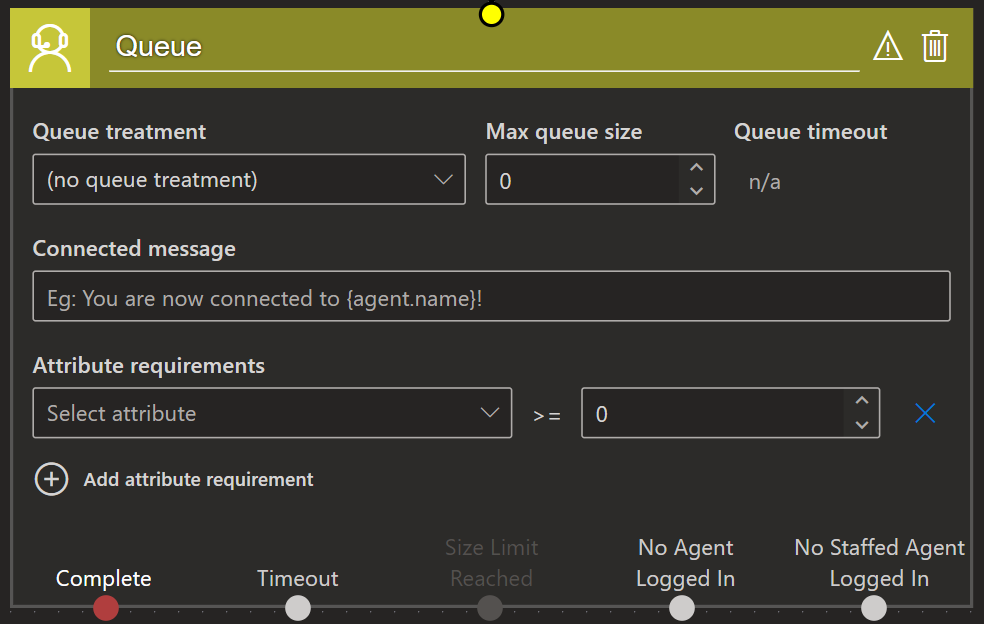
Task: Delete the Queue node with trash icon
Action: point(934,46)
